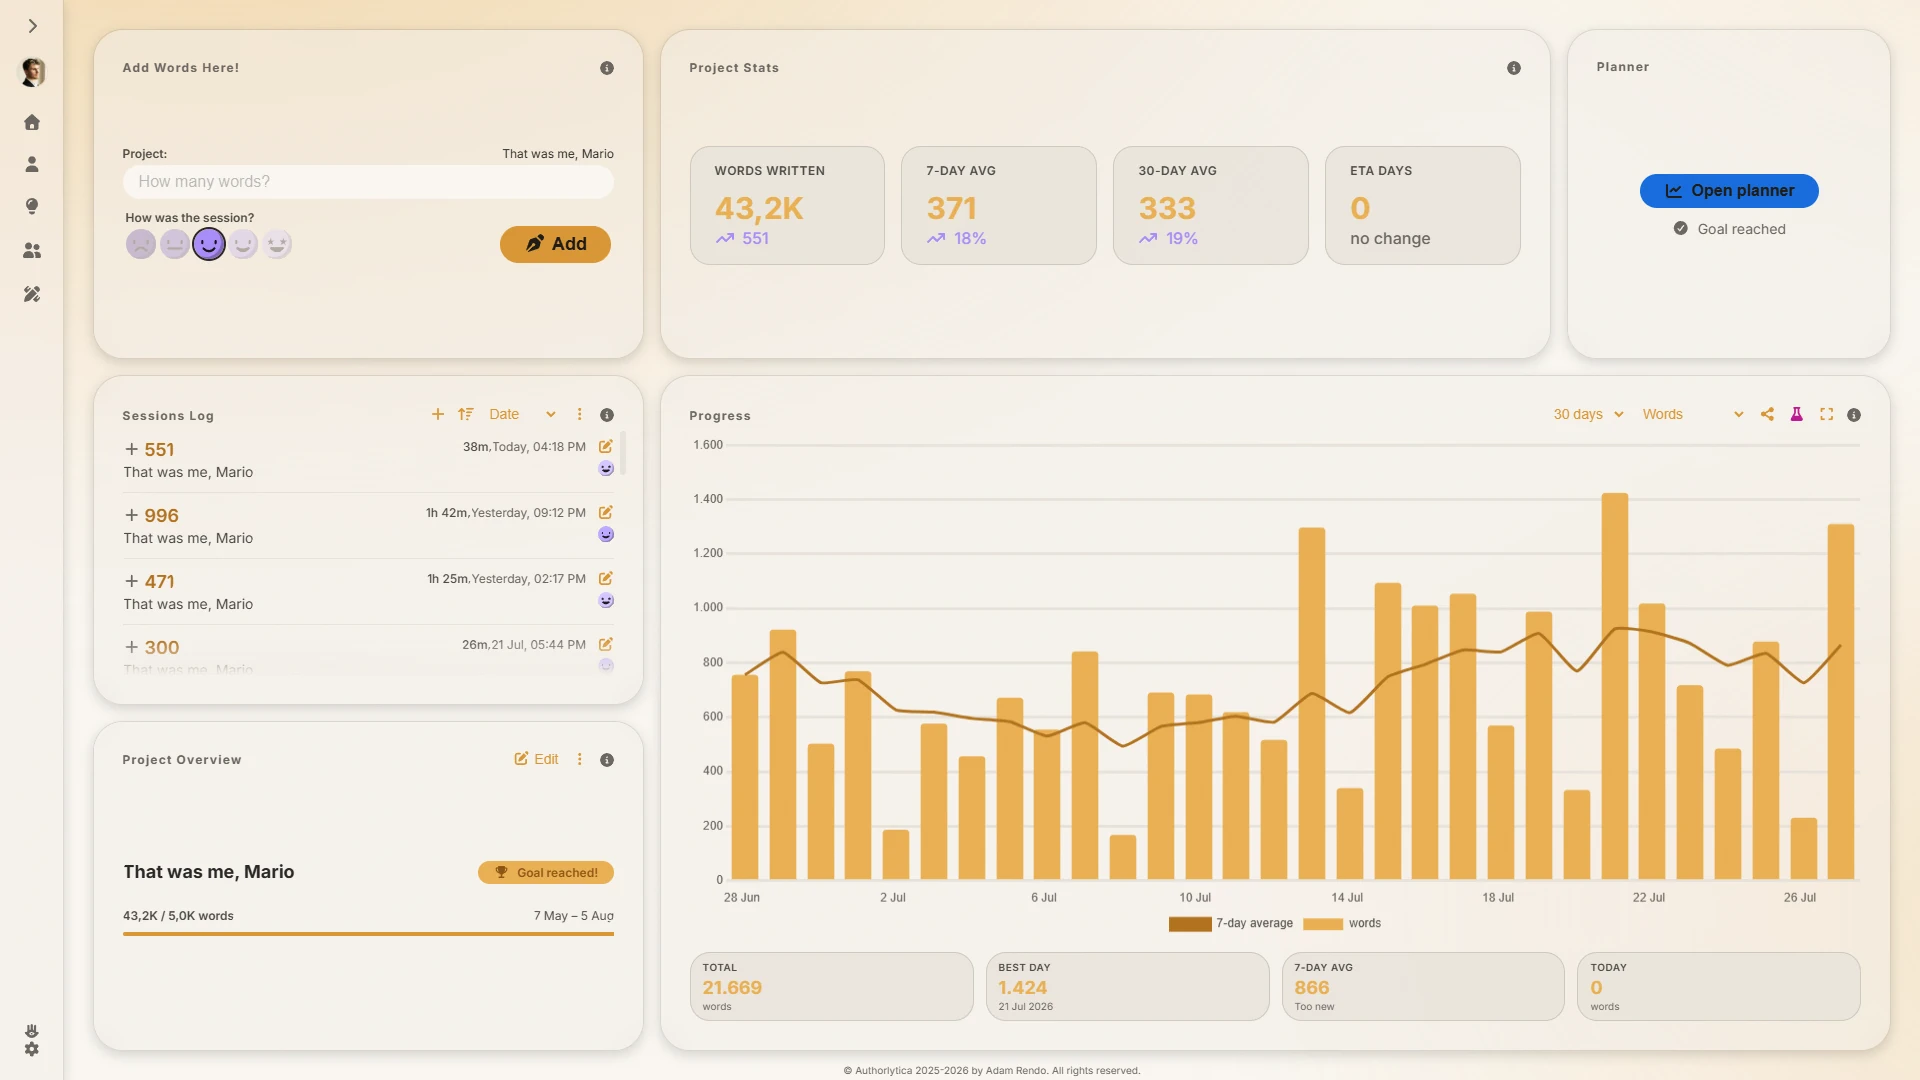Toggle the words legend item
Image resolution: width=1920 pixels, height=1080 pixels.
coord(1343,924)
